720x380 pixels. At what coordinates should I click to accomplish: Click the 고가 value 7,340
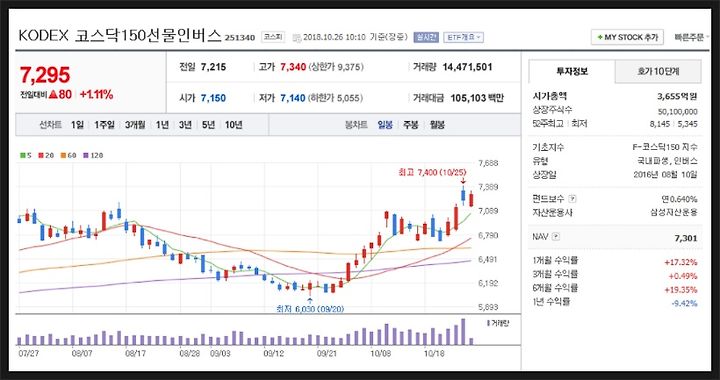(293, 67)
